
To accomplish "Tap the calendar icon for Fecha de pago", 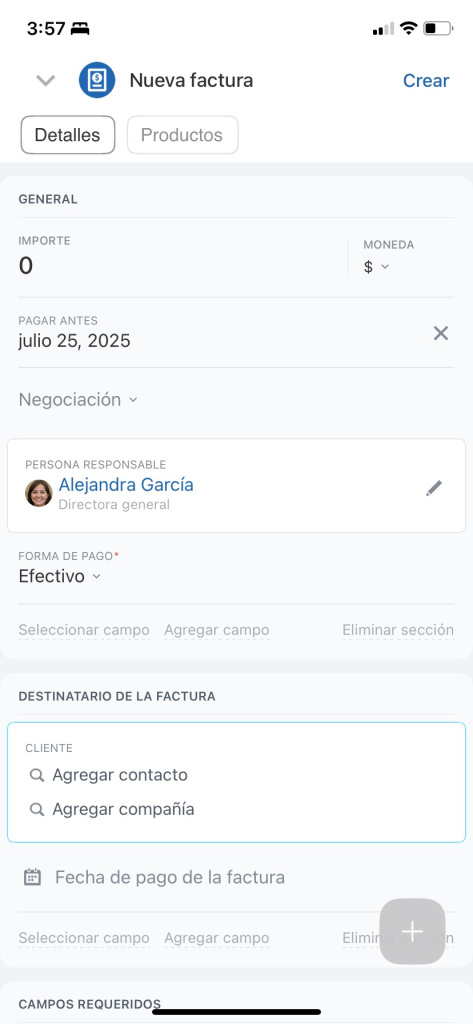I will (33, 876).
